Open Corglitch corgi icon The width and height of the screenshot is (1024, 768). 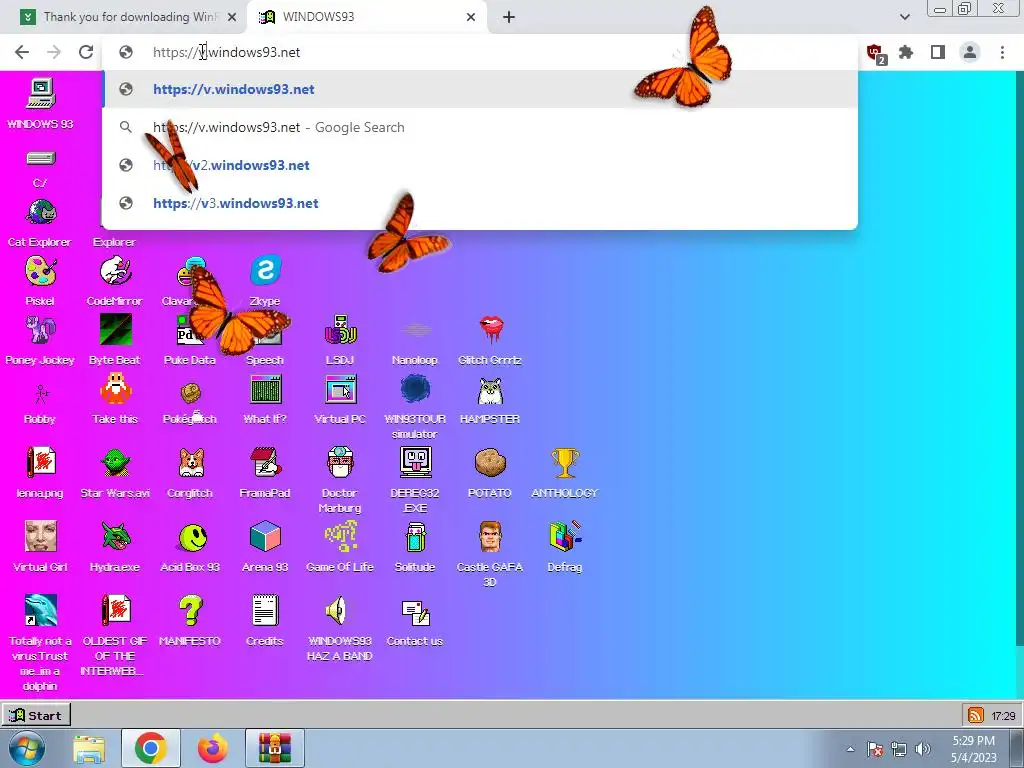191,463
